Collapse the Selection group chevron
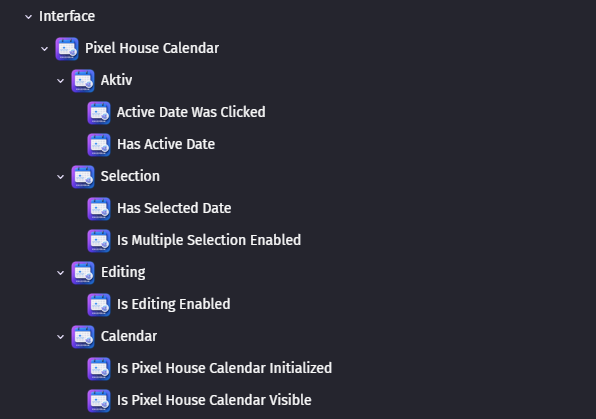Image resolution: width=596 pixels, height=419 pixels. pos(60,177)
